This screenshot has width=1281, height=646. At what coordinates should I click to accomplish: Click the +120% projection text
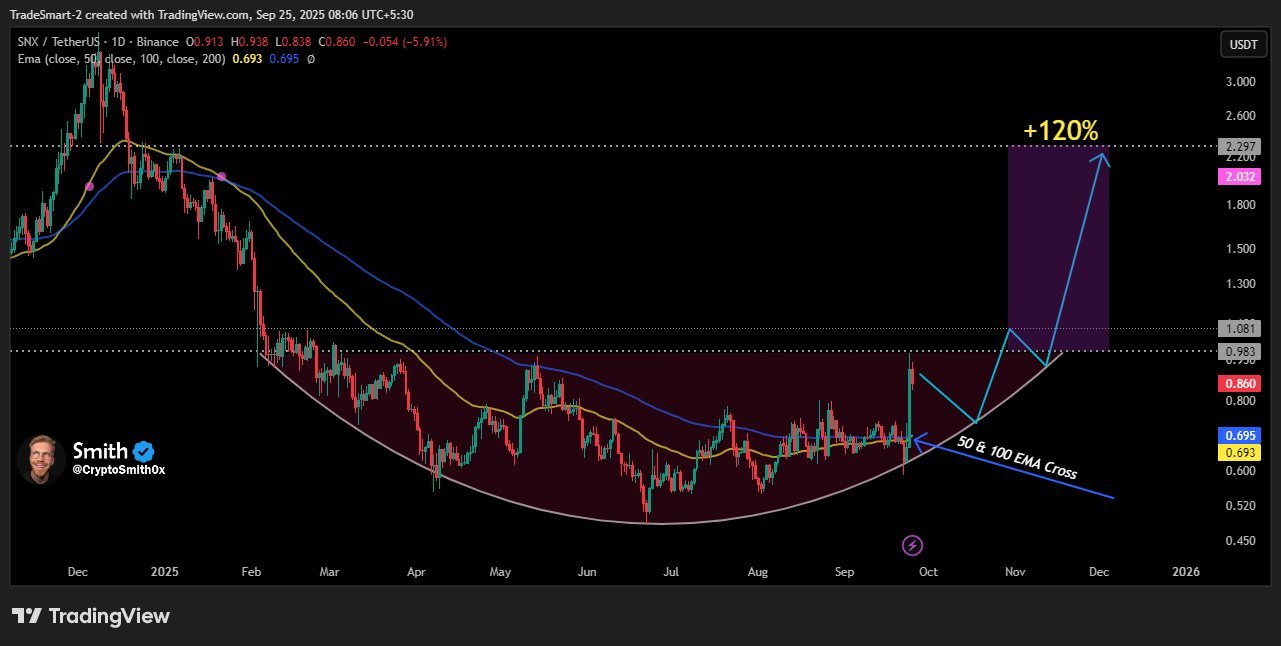click(x=1060, y=130)
